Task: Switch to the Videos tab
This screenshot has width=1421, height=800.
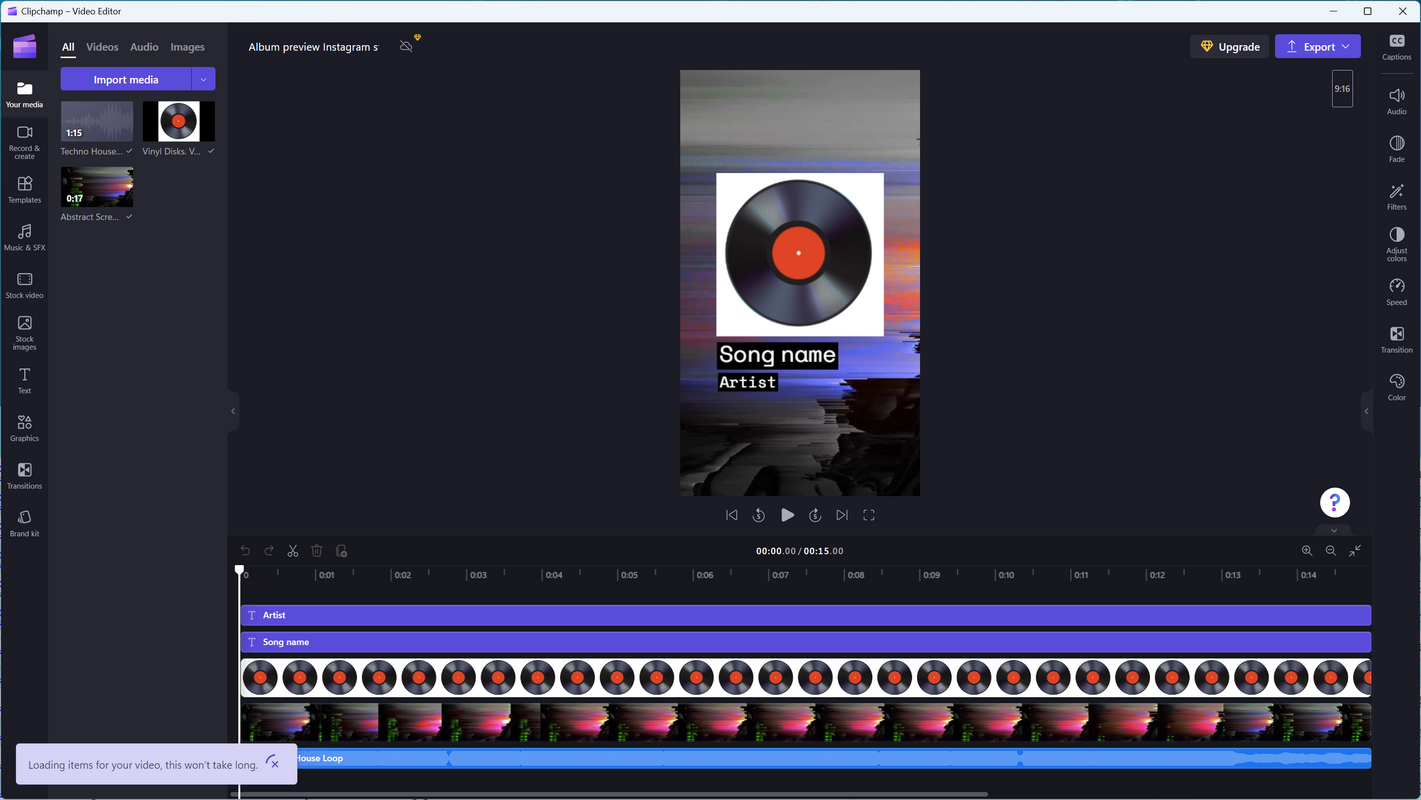Action: [102, 47]
